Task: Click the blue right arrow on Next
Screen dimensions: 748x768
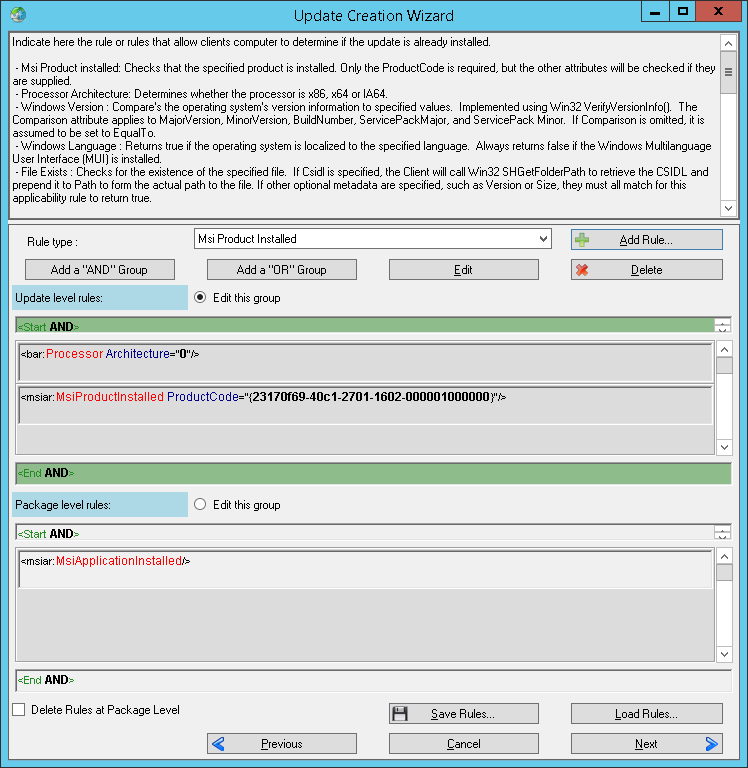Action: point(712,744)
